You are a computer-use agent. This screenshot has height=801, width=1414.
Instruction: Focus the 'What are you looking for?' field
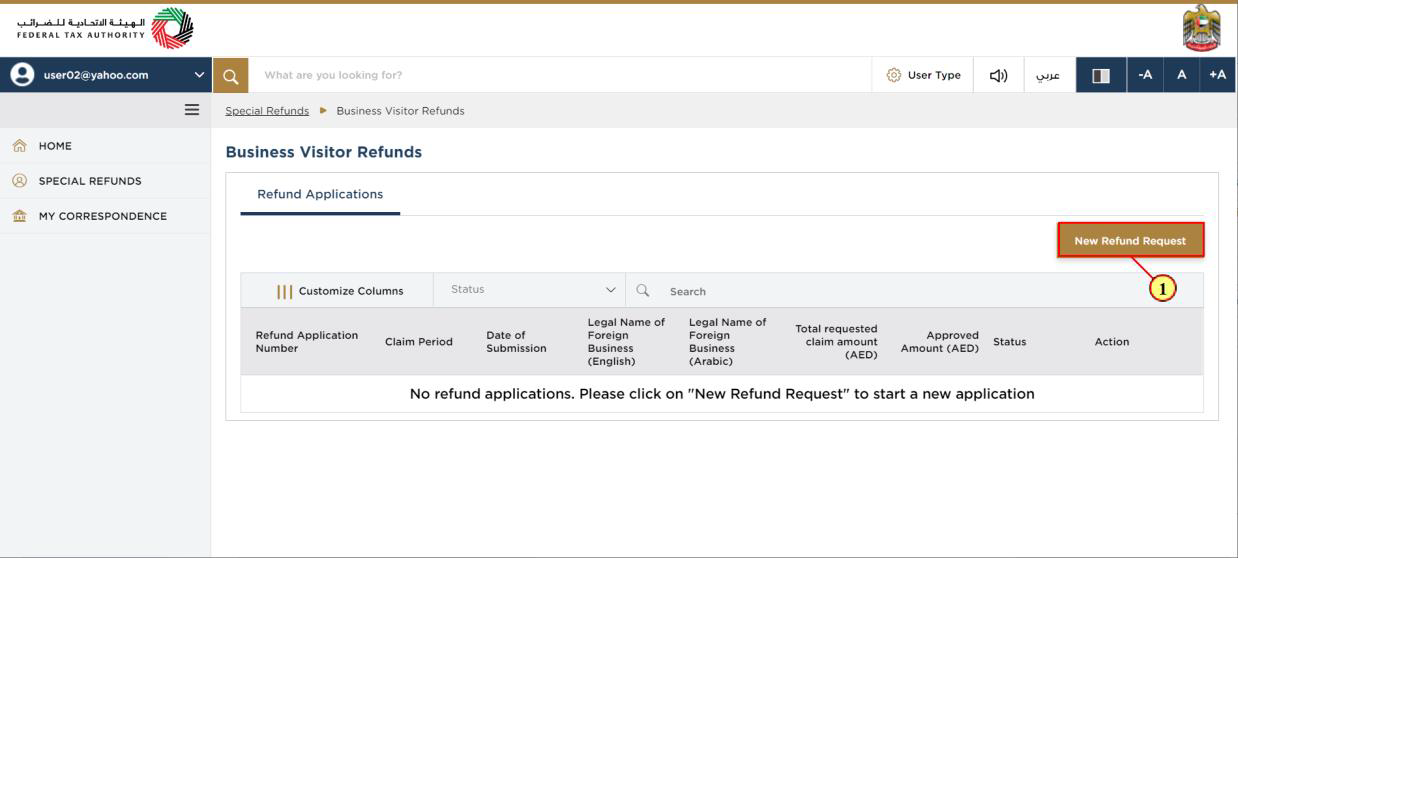pos(560,75)
